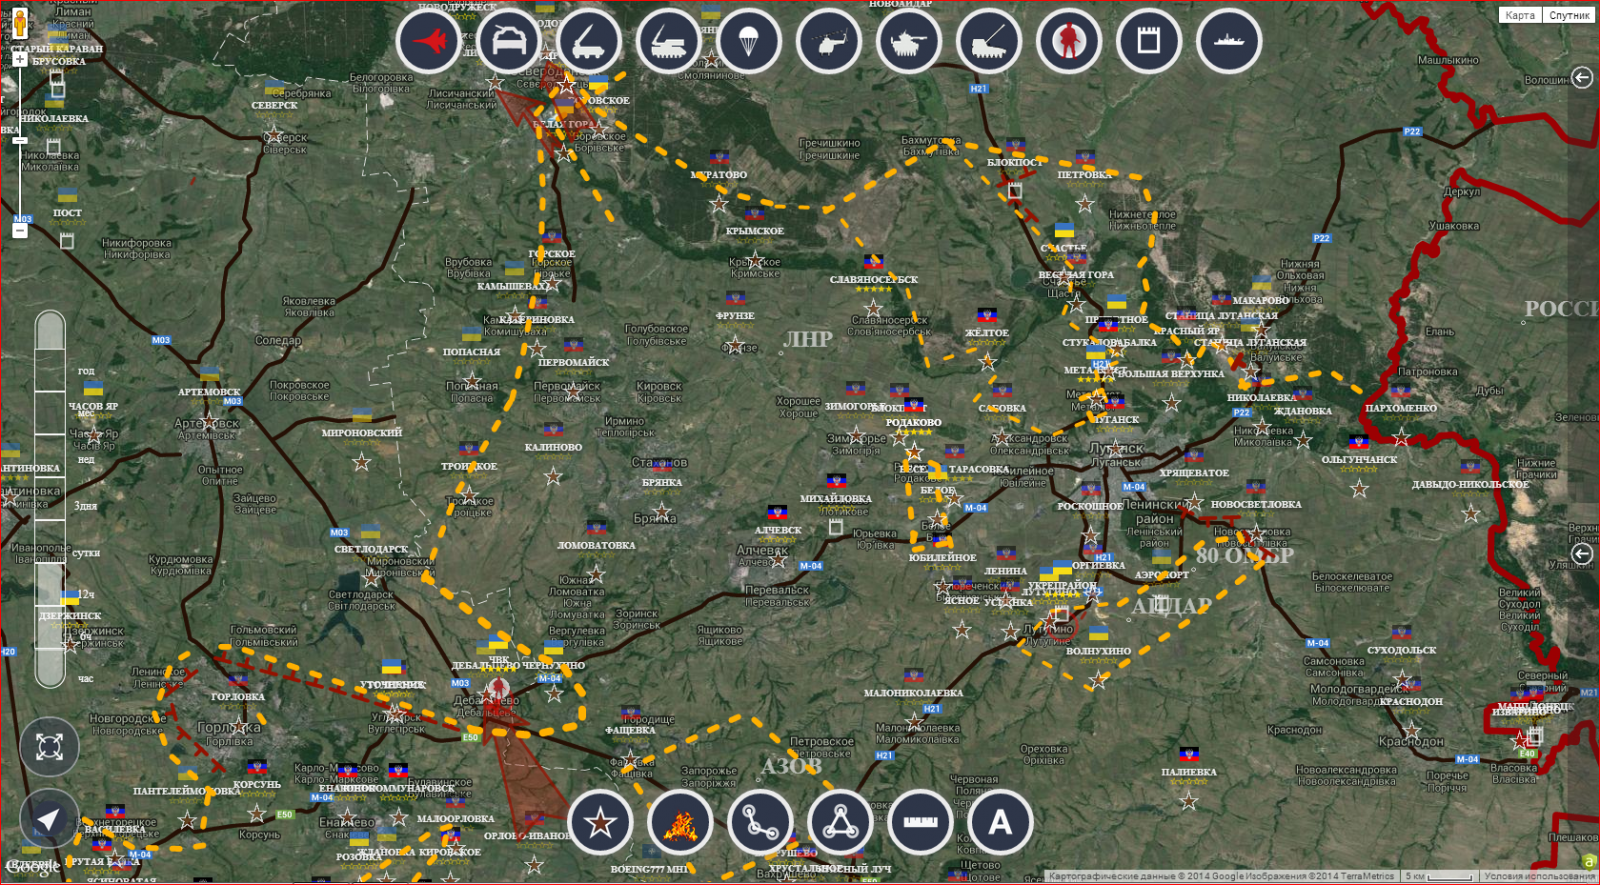The image size is (1600, 885).
Task: Zoom in with the plus button
Action: [x=20, y=59]
